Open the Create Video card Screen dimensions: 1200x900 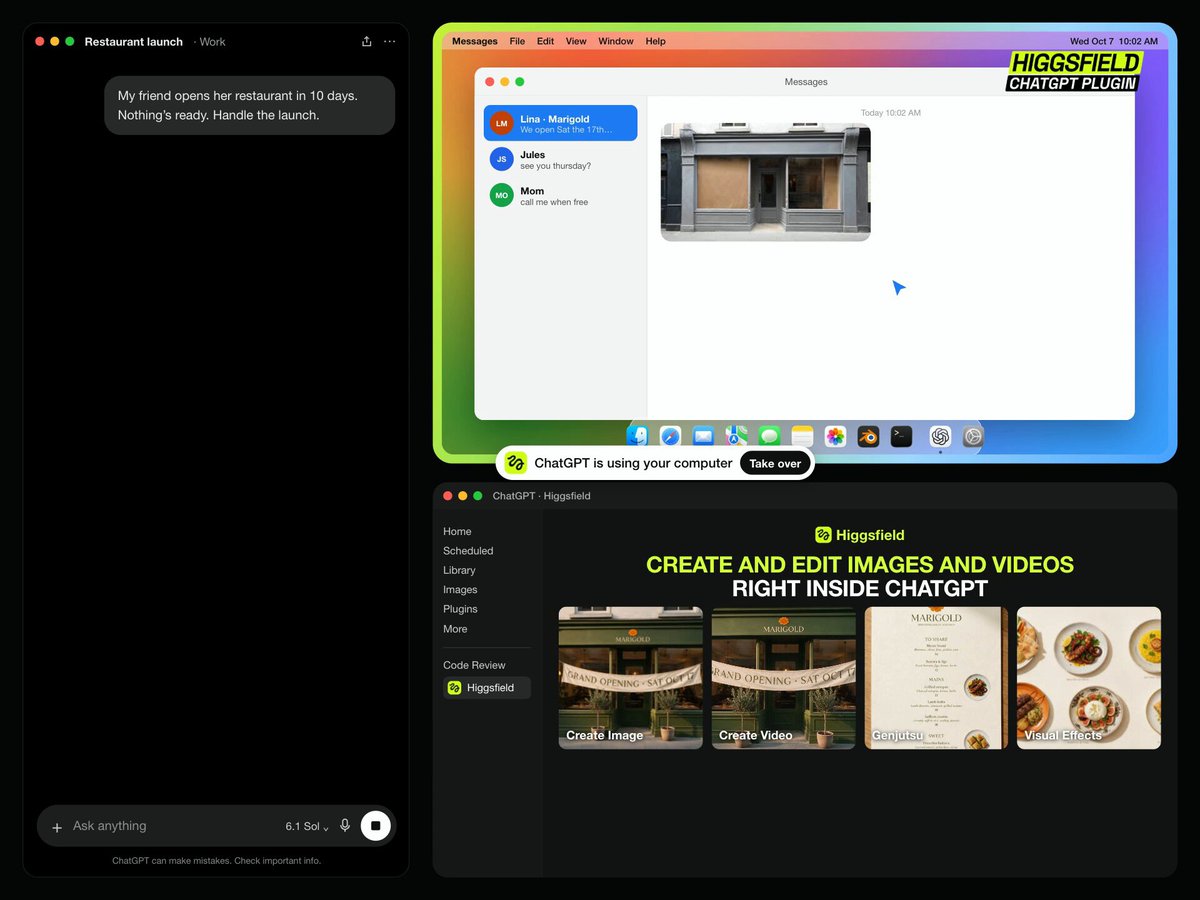pos(784,678)
